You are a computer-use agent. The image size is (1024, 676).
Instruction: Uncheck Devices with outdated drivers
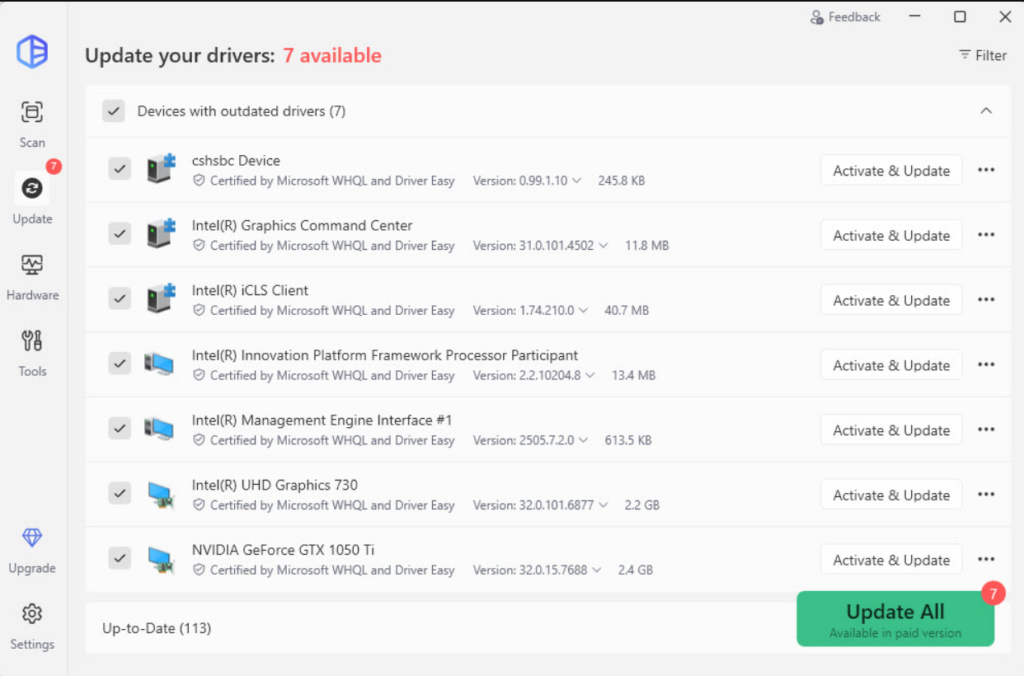point(113,111)
